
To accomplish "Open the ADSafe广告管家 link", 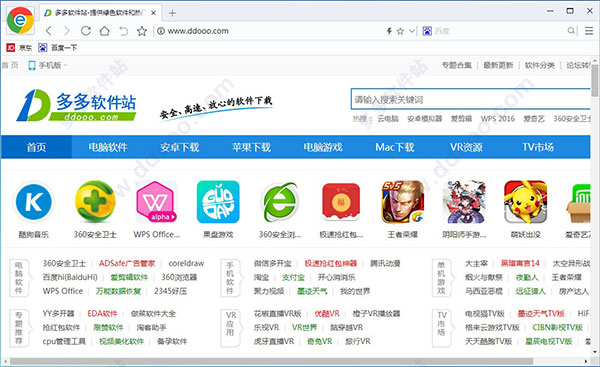I will [x=127, y=263].
